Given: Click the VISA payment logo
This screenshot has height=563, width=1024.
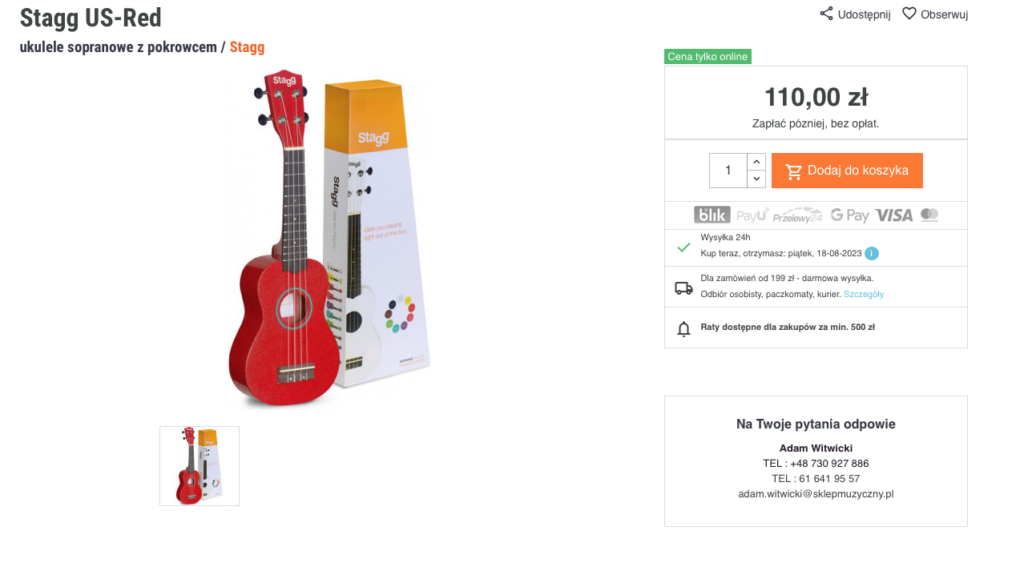Looking at the screenshot, I should [x=894, y=215].
